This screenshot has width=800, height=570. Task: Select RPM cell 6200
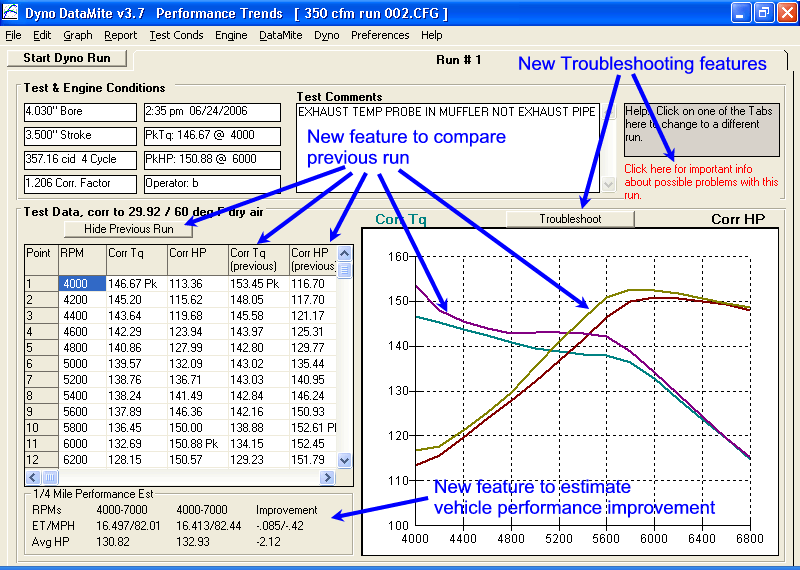click(x=82, y=460)
